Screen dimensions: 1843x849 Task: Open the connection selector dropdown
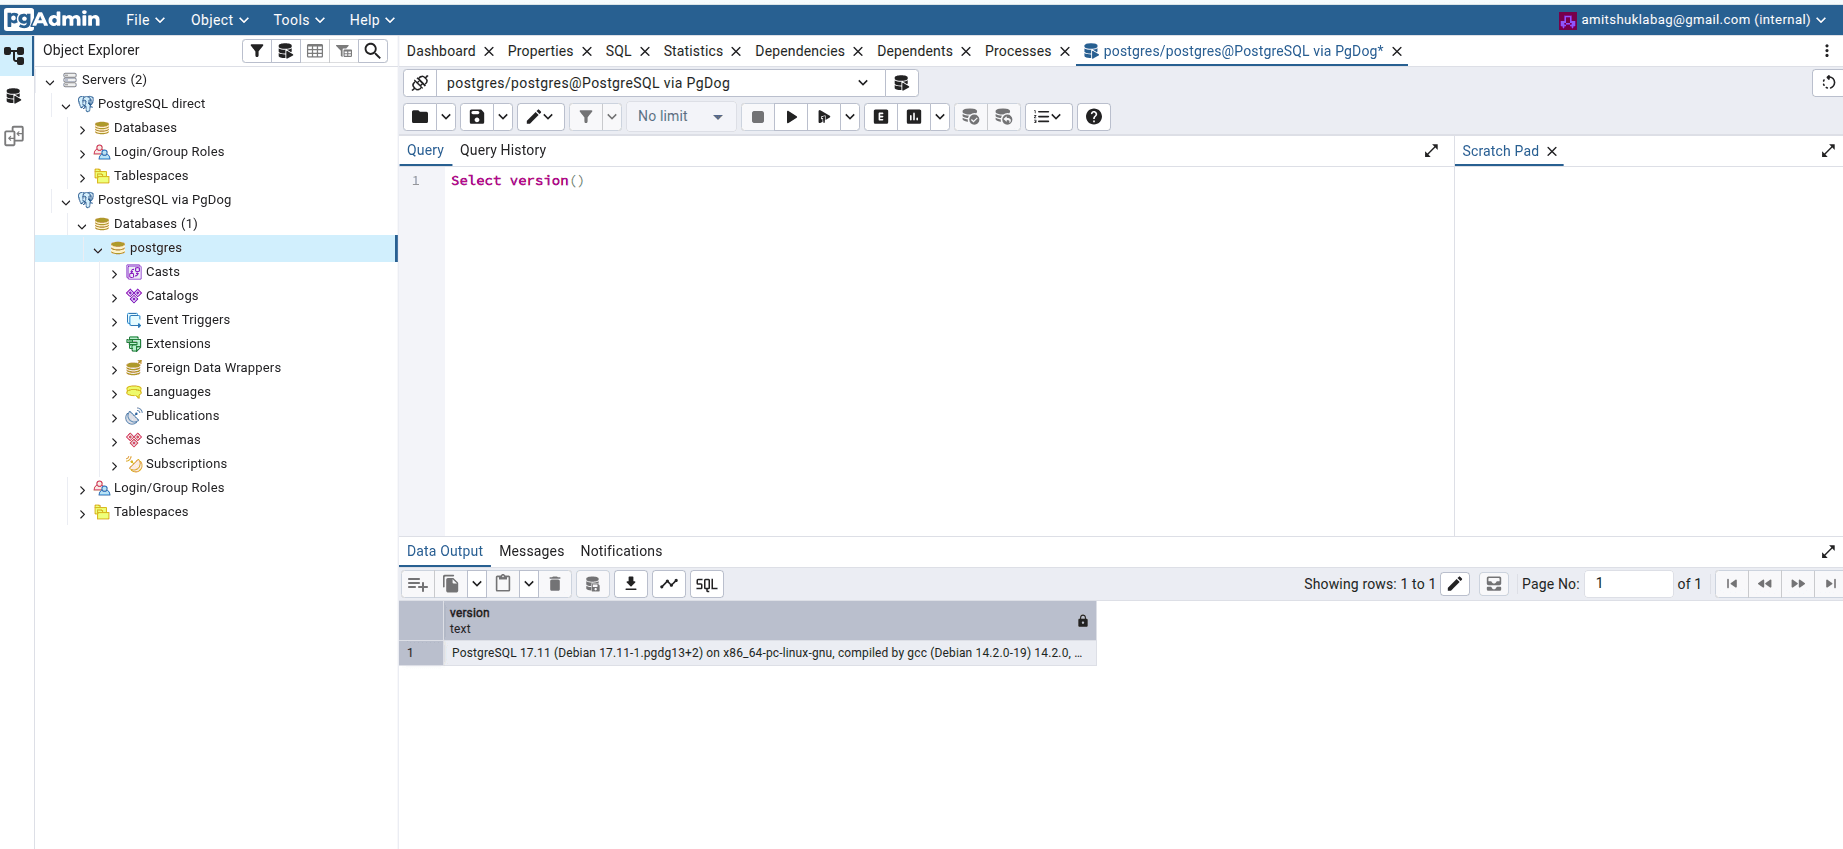pyautogui.click(x=660, y=83)
